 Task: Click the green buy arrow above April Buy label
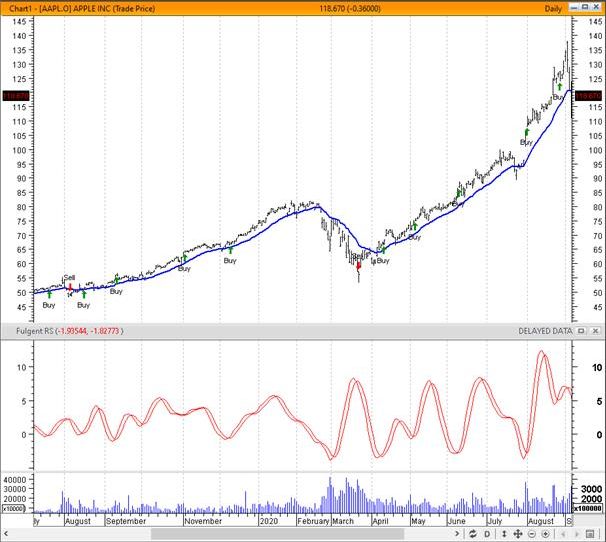(384, 250)
